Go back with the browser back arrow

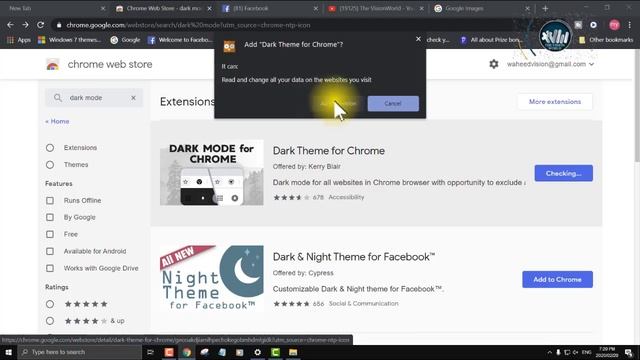[x=10, y=25]
